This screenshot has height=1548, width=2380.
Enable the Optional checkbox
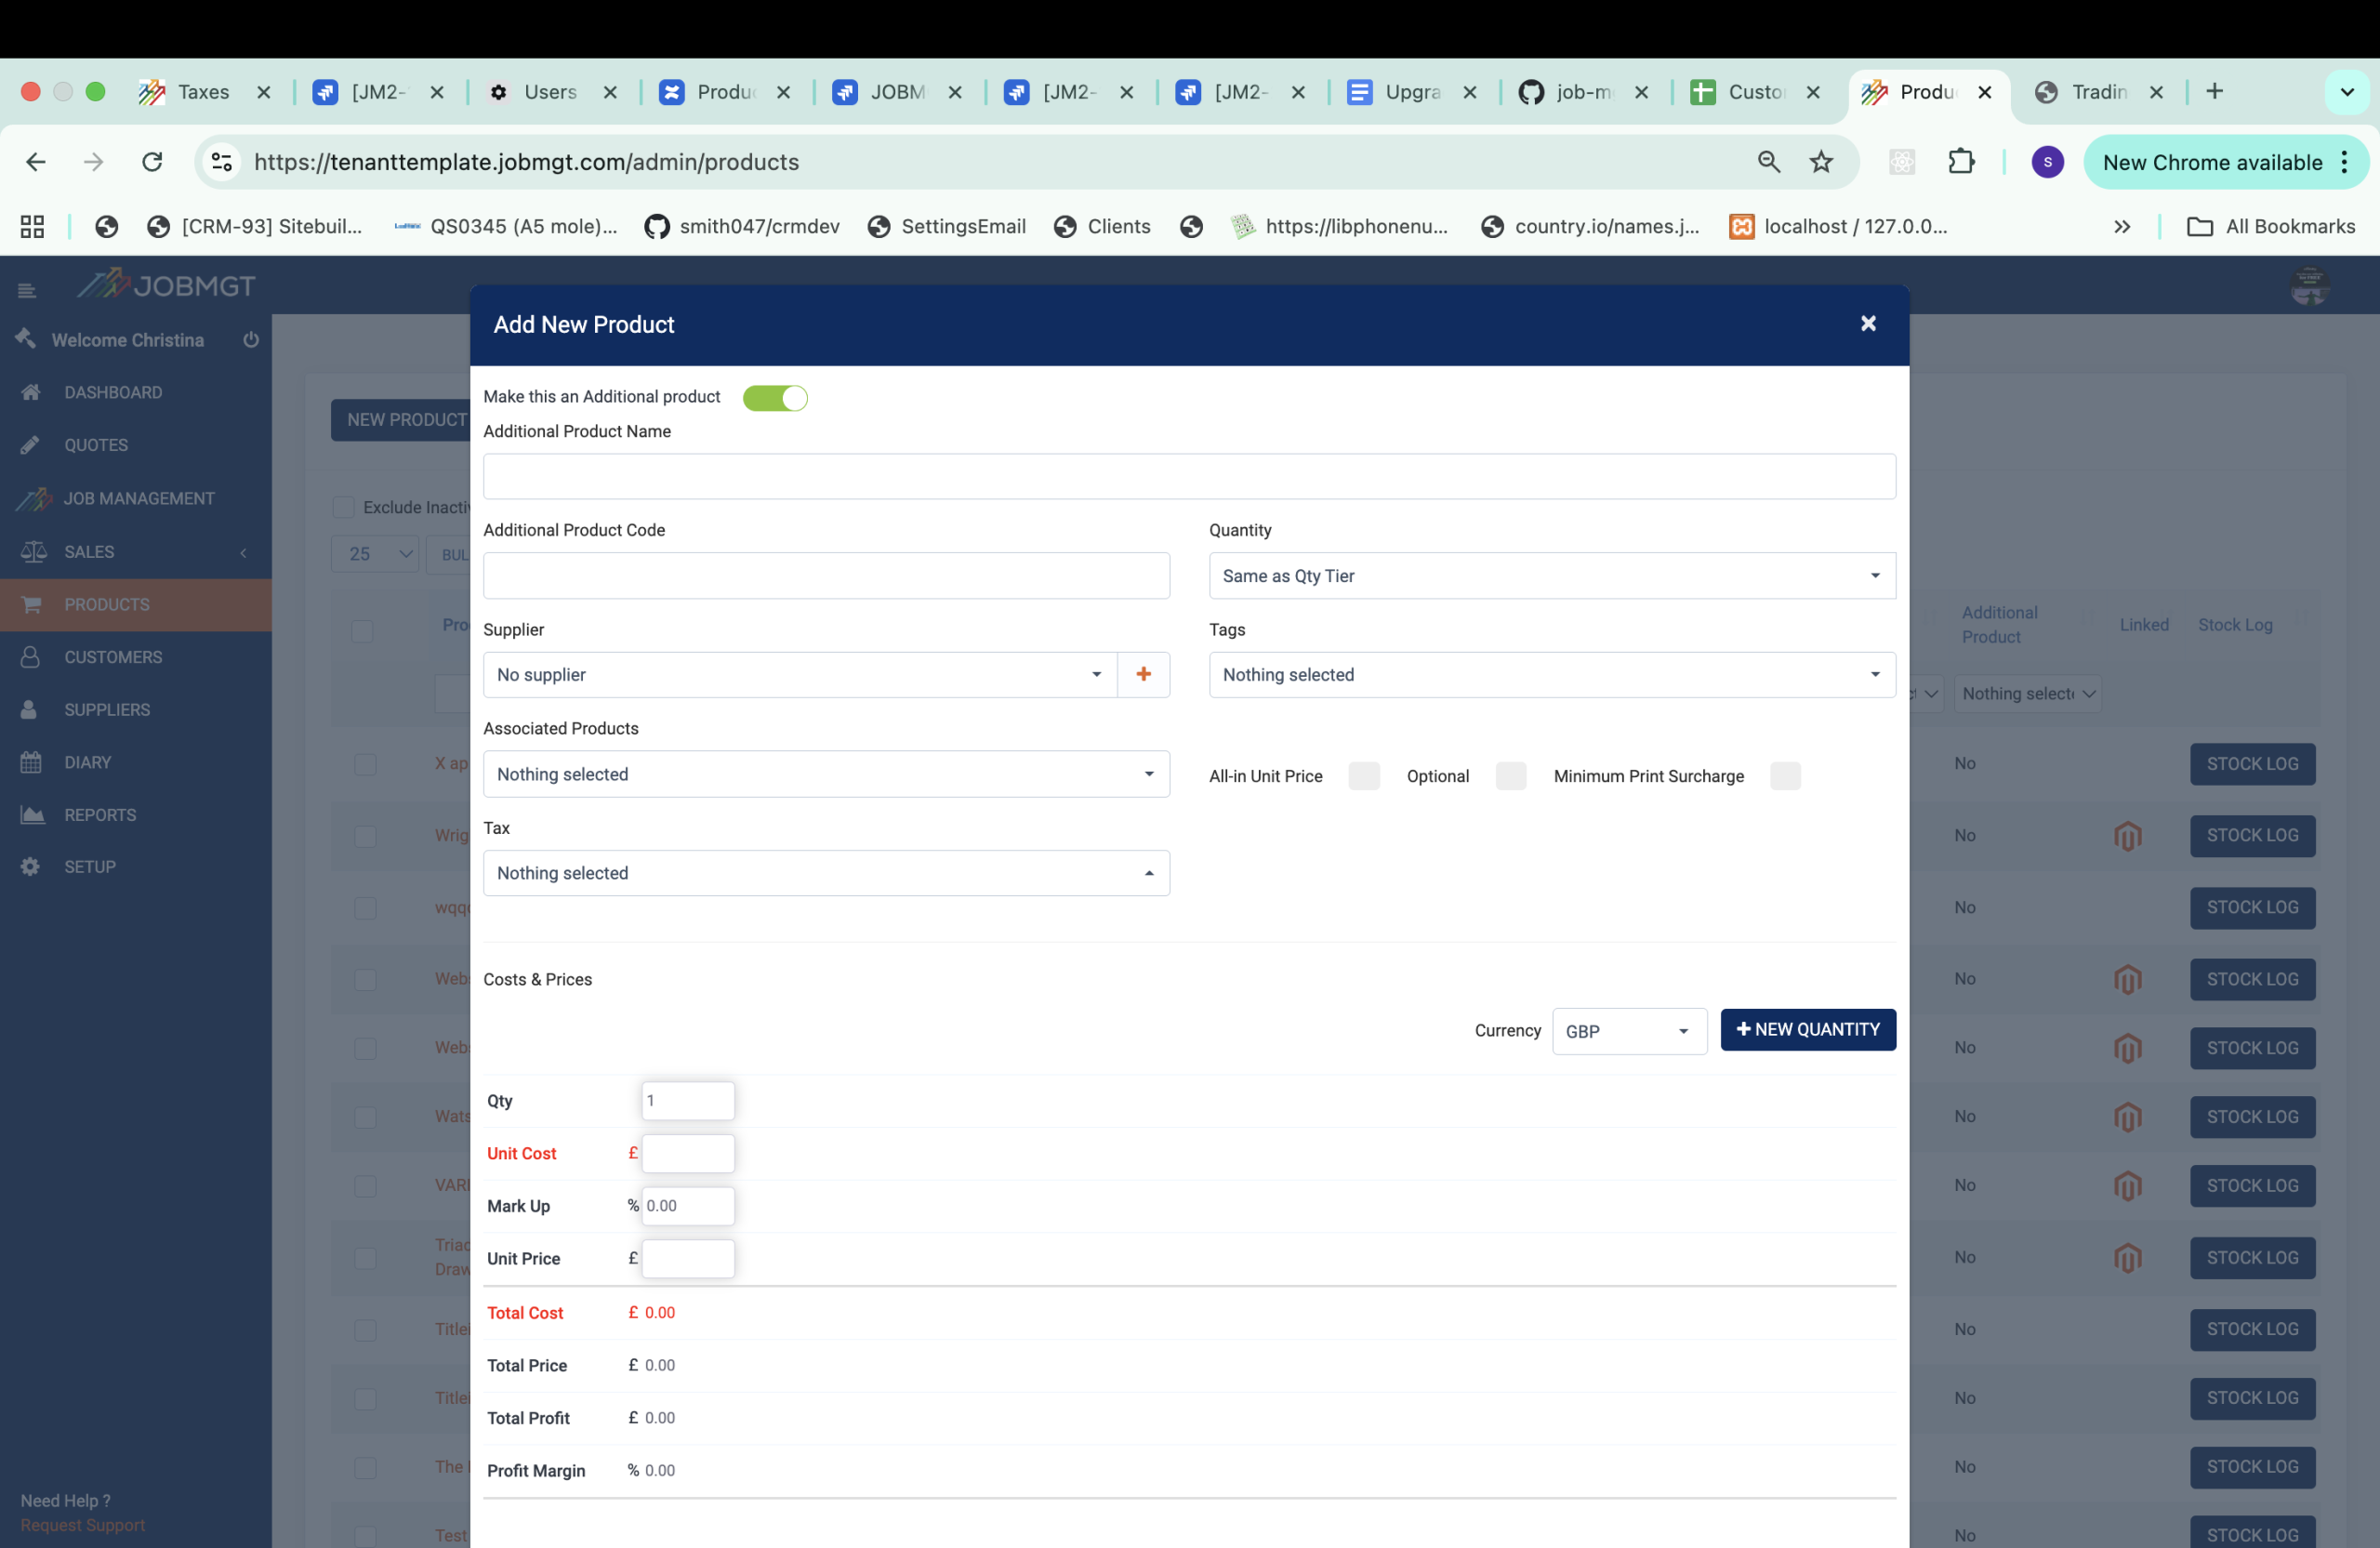pos(1510,776)
